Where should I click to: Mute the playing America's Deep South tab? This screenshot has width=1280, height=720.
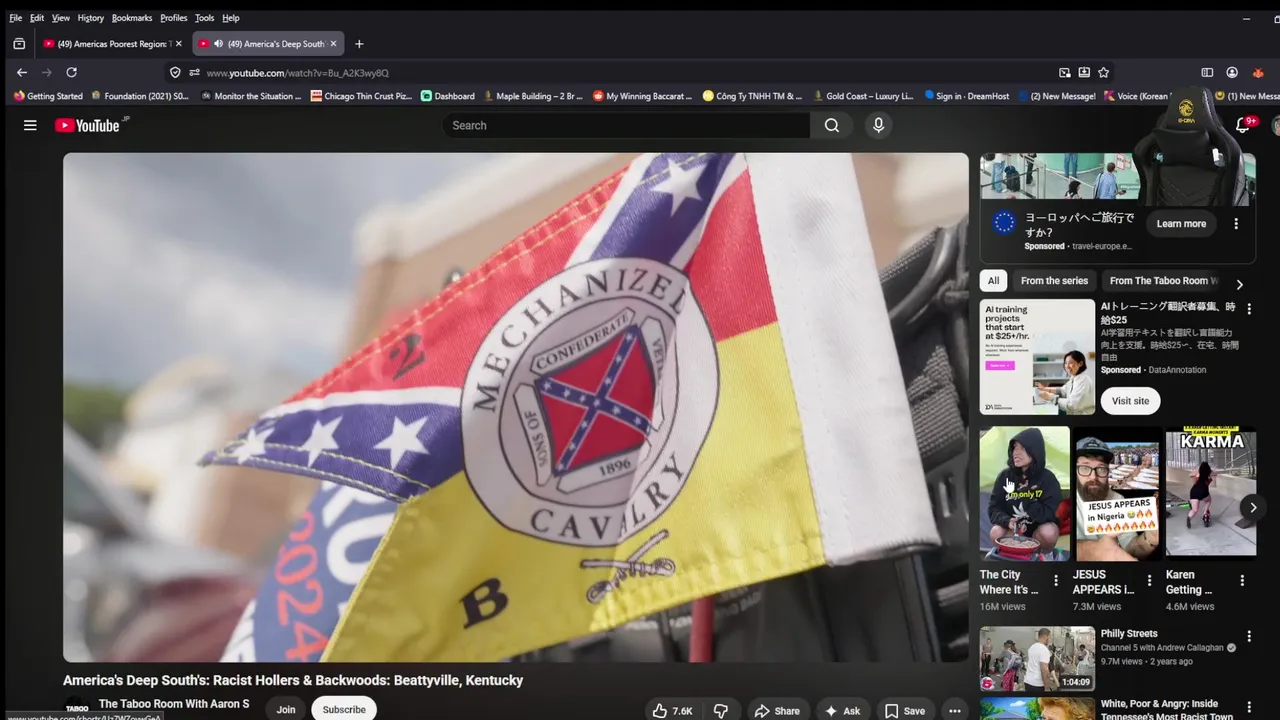218,44
